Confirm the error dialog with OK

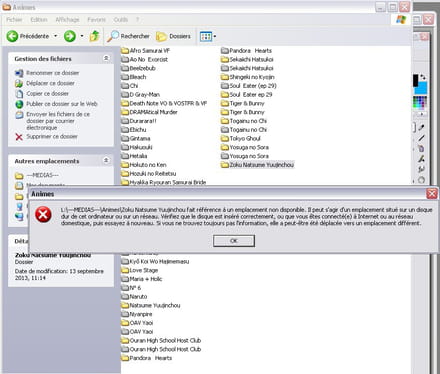pos(234,241)
